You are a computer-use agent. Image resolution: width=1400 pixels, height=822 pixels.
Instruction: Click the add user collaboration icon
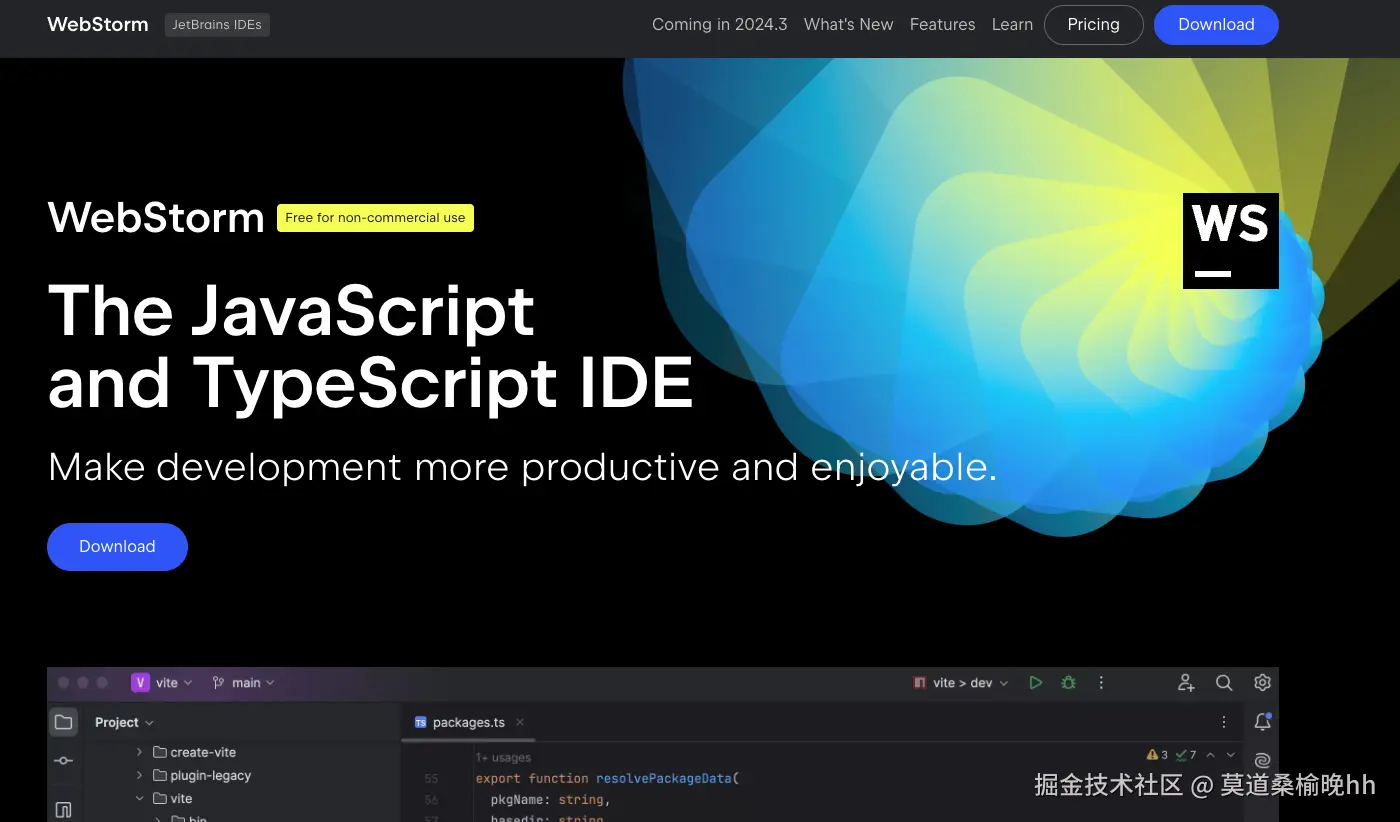coord(1186,683)
